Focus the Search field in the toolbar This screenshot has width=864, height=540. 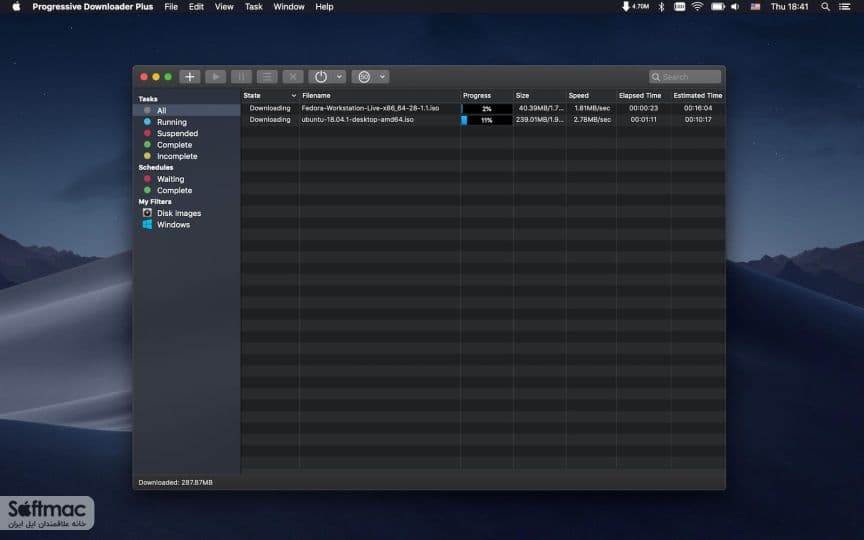click(x=685, y=77)
